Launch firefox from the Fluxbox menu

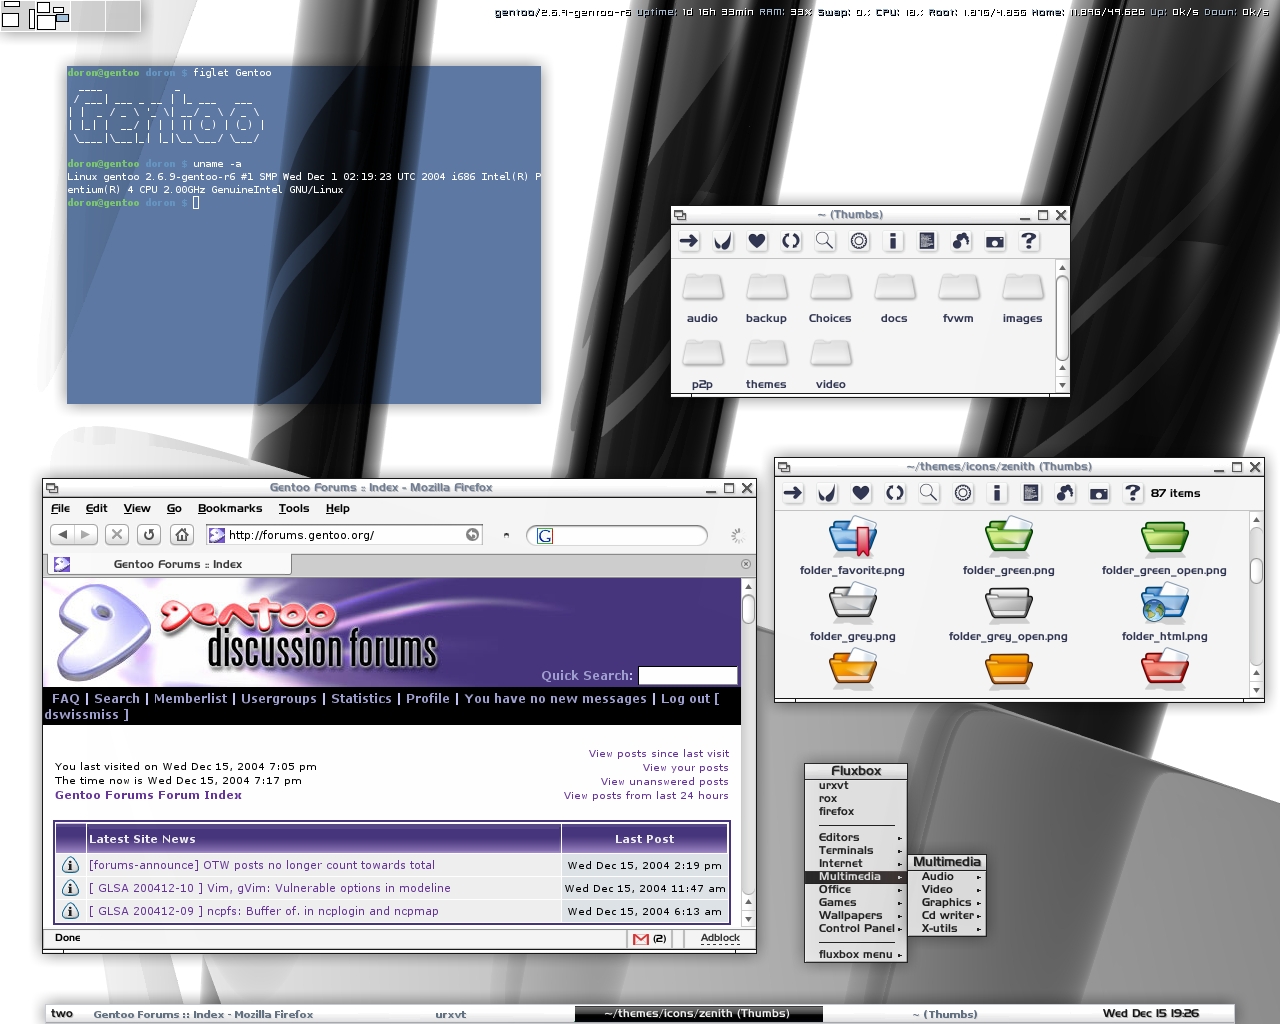coord(855,811)
